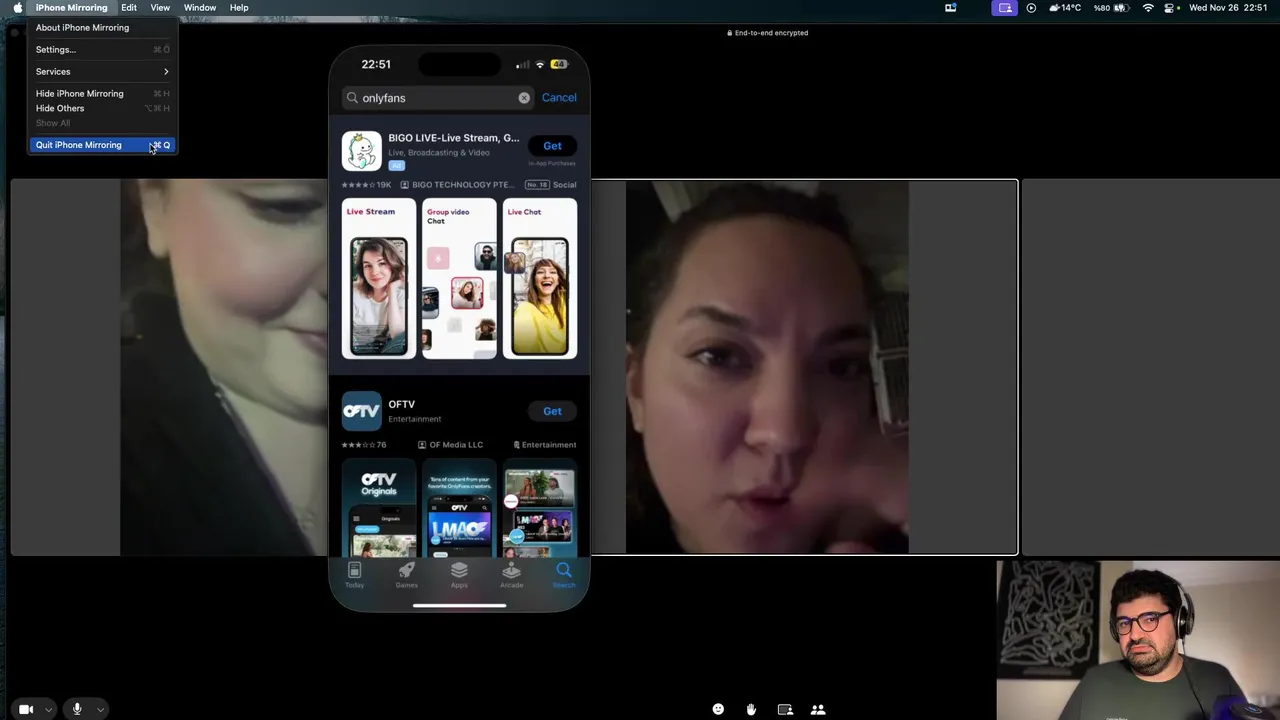Open the Apple menu

tap(17, 7)
